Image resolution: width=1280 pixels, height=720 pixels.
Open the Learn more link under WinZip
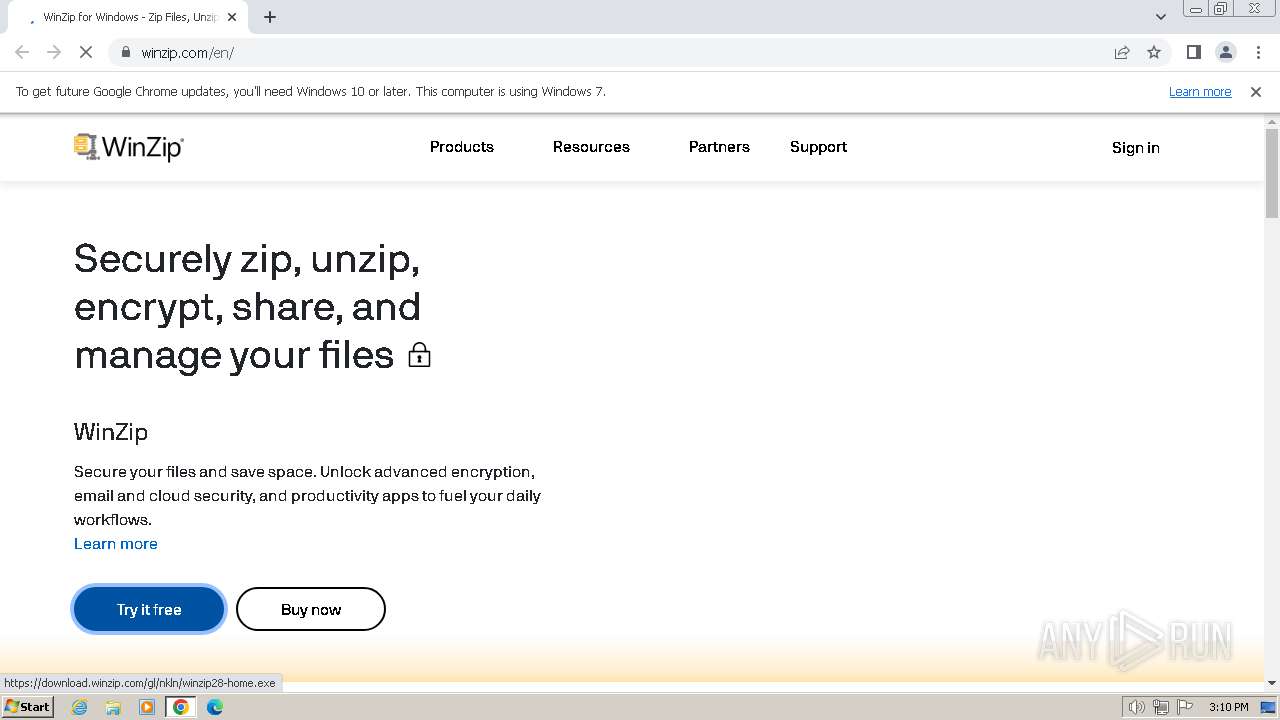pos(116,544)
